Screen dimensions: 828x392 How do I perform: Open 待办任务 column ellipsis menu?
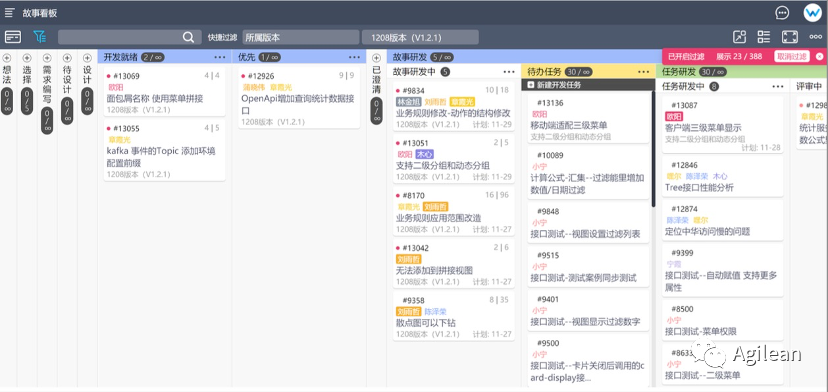[x=643, y=72]
